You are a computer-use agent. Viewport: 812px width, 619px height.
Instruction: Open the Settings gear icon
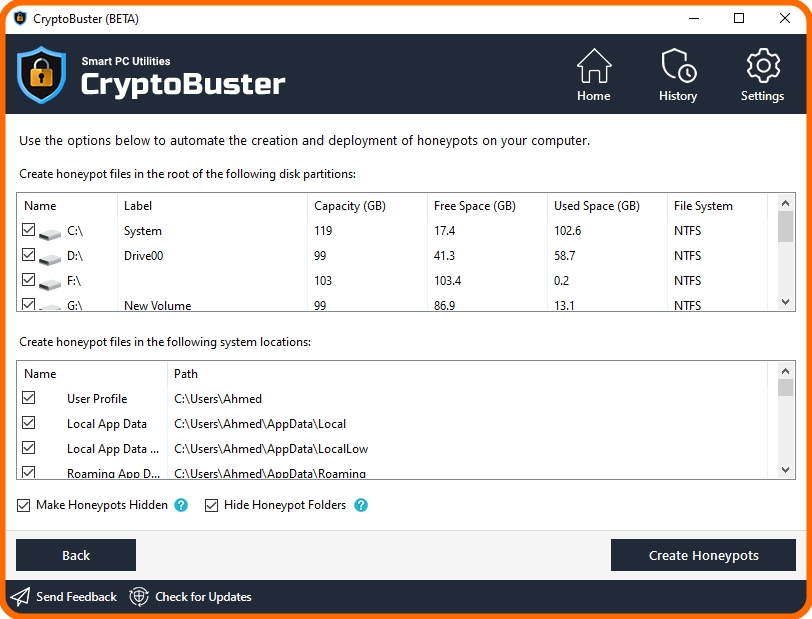(763, 66)
